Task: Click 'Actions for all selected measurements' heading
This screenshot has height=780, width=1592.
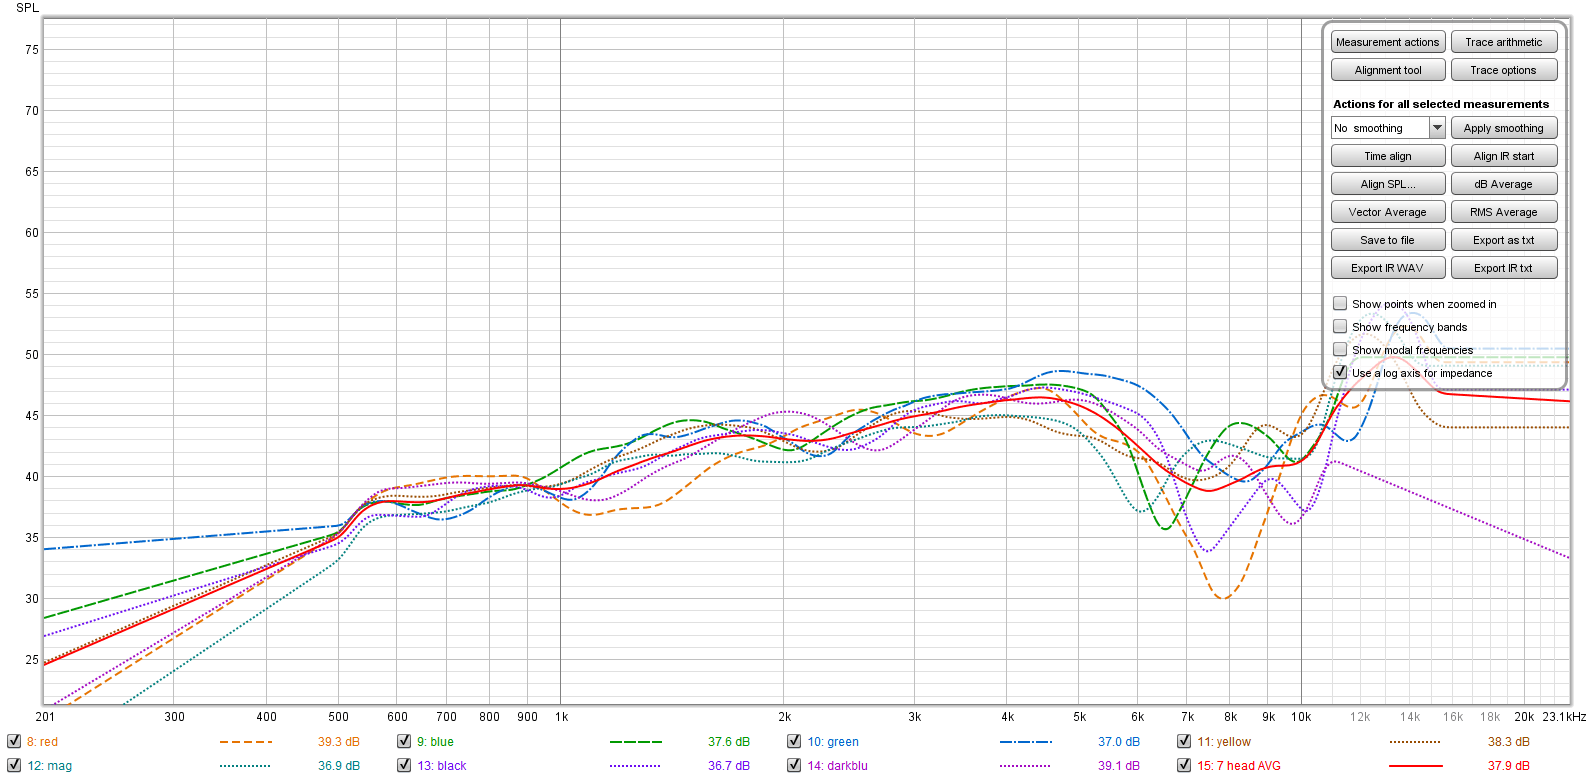Action: coord(1441,104)
